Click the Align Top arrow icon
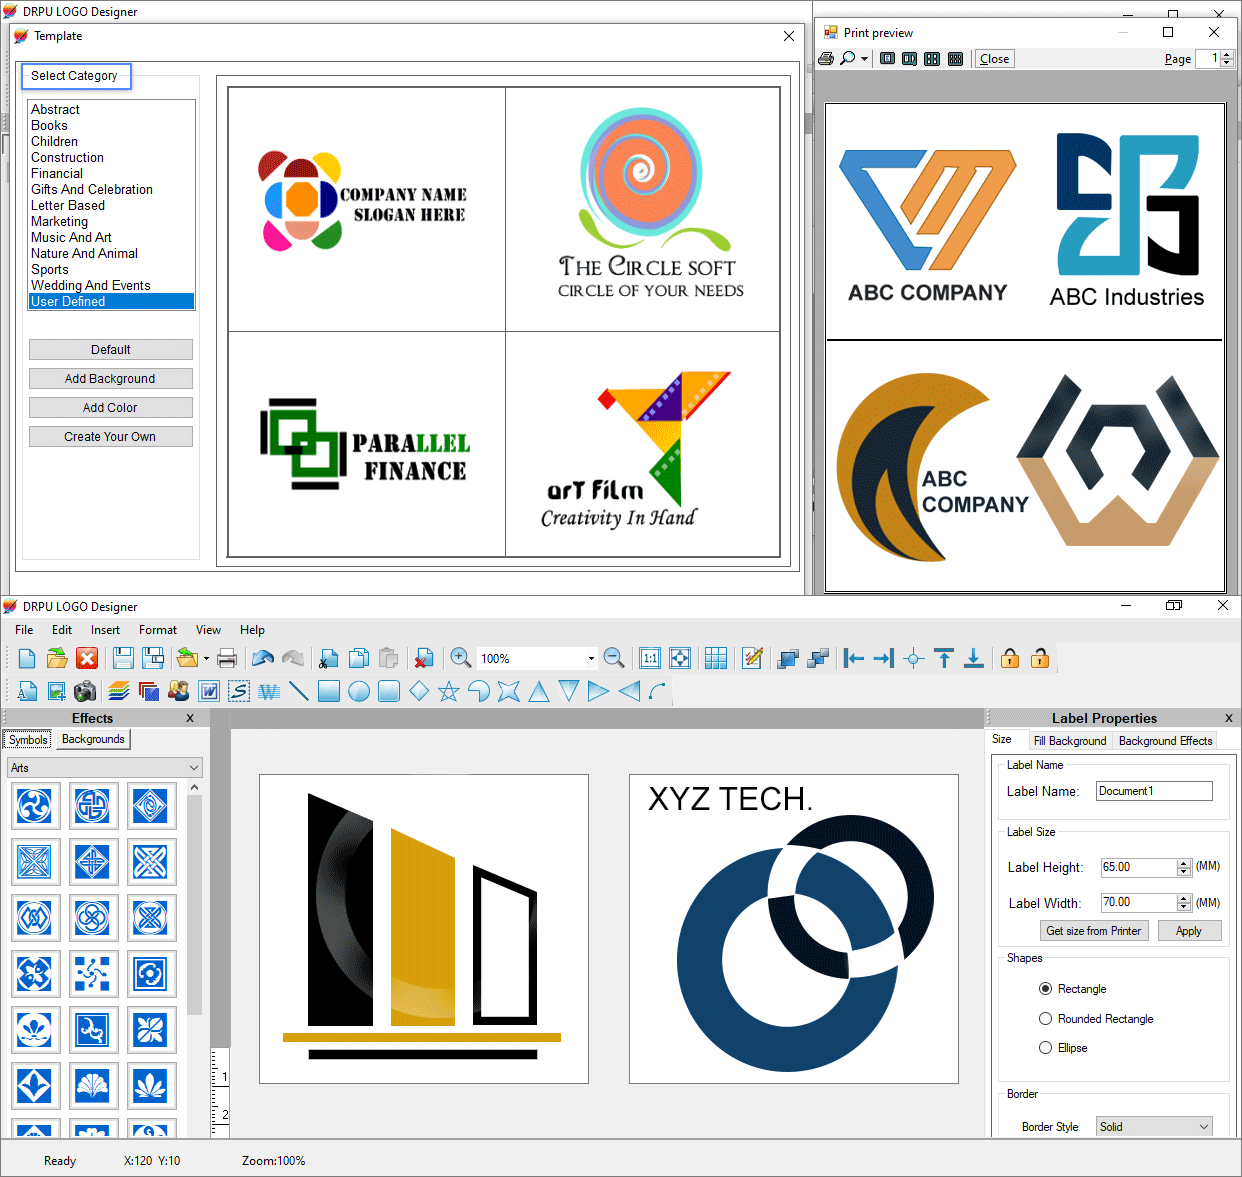Image resolution: width=1242 pixels, height=1177 pixels. [944, 658]
